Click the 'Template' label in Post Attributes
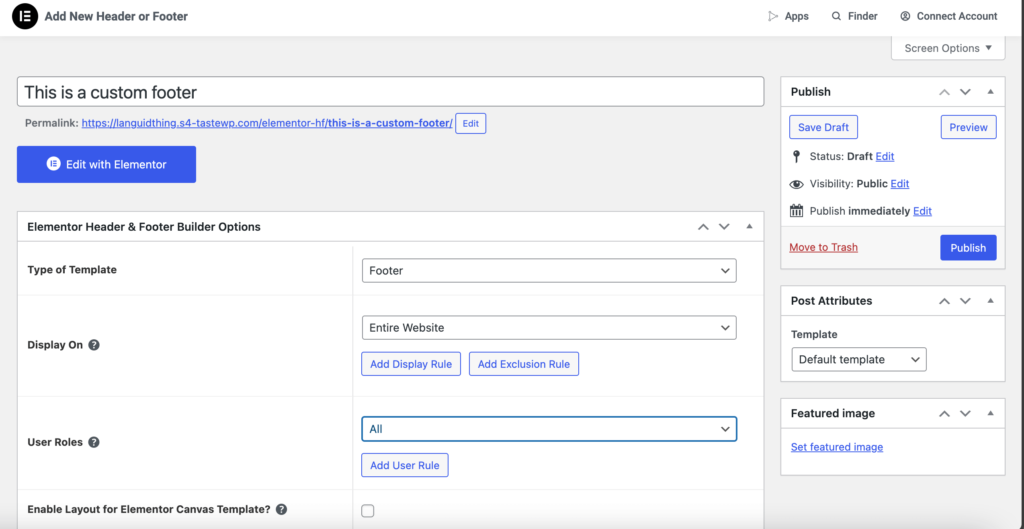This screenshot has width=1024, height=529. (x=814, y=334)
